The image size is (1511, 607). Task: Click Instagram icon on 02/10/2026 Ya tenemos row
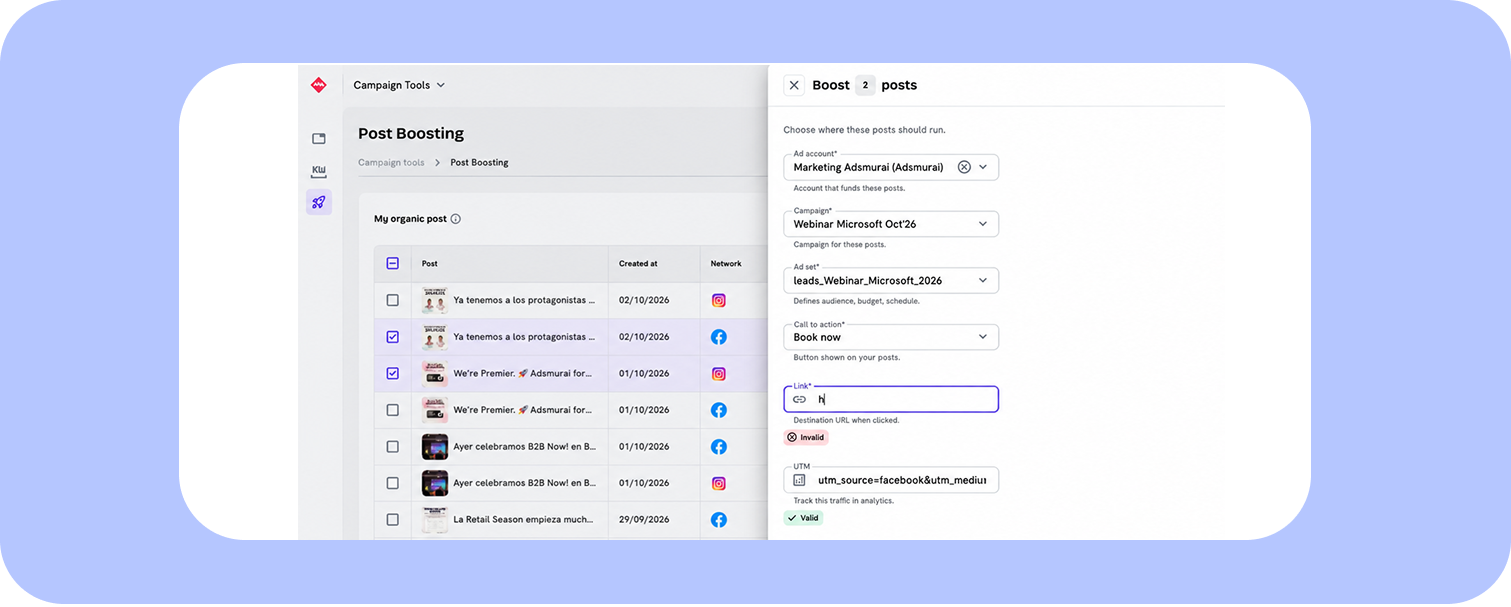click(718, 300)
